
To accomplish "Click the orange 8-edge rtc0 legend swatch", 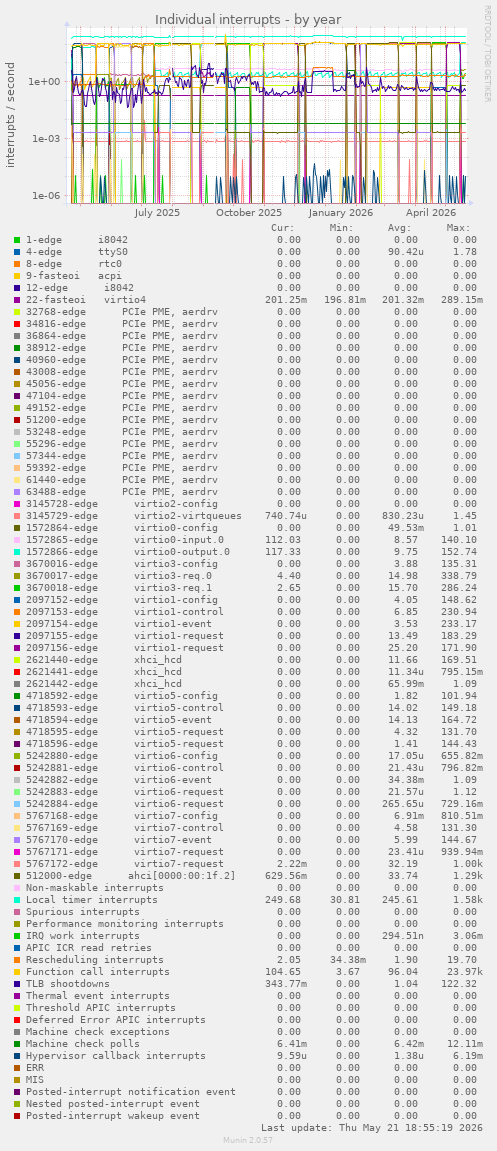I will click(x=17, y=264).
